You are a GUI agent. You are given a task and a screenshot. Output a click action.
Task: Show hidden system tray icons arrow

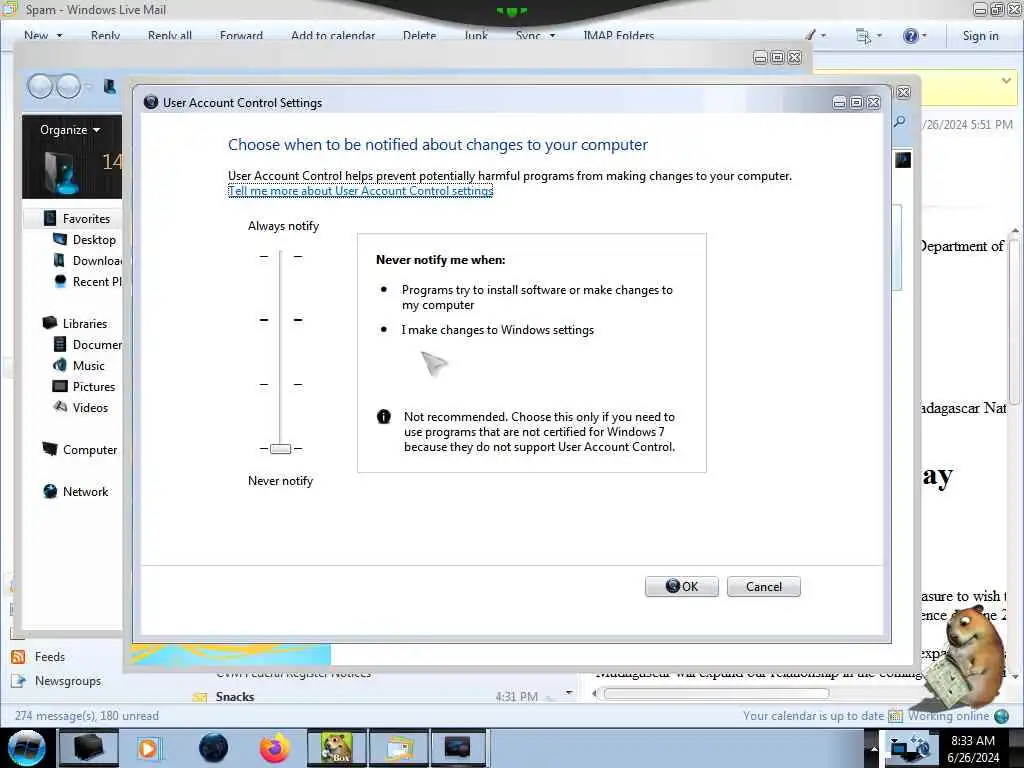[874, 748]
